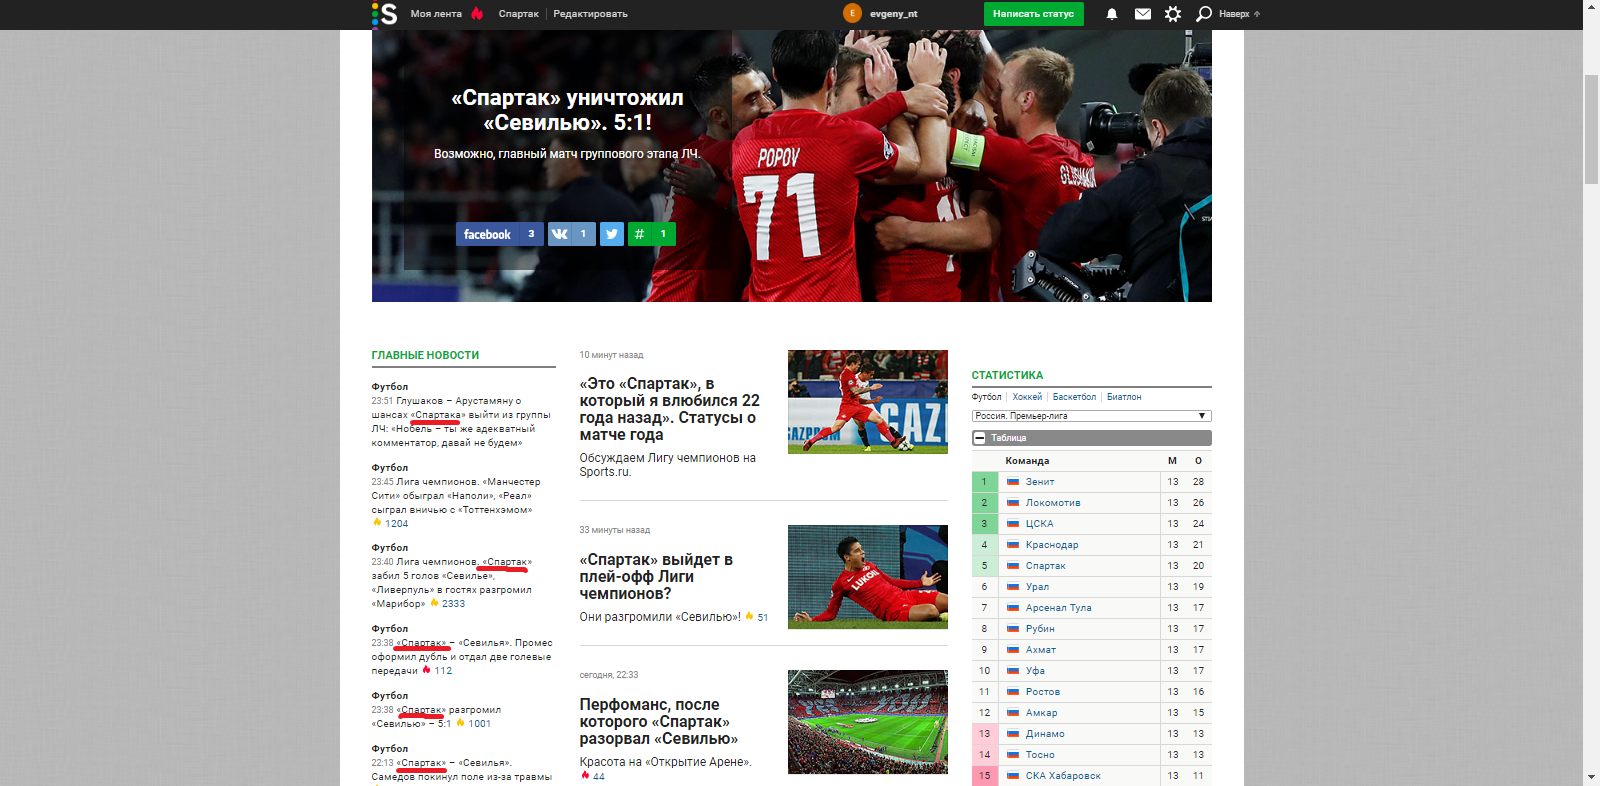Open Динамо in the standings table

pos(1045,734)
